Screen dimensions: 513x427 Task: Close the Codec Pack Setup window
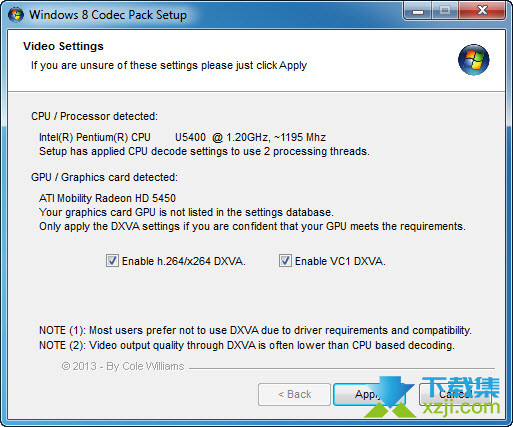click(x=482, y=11)
